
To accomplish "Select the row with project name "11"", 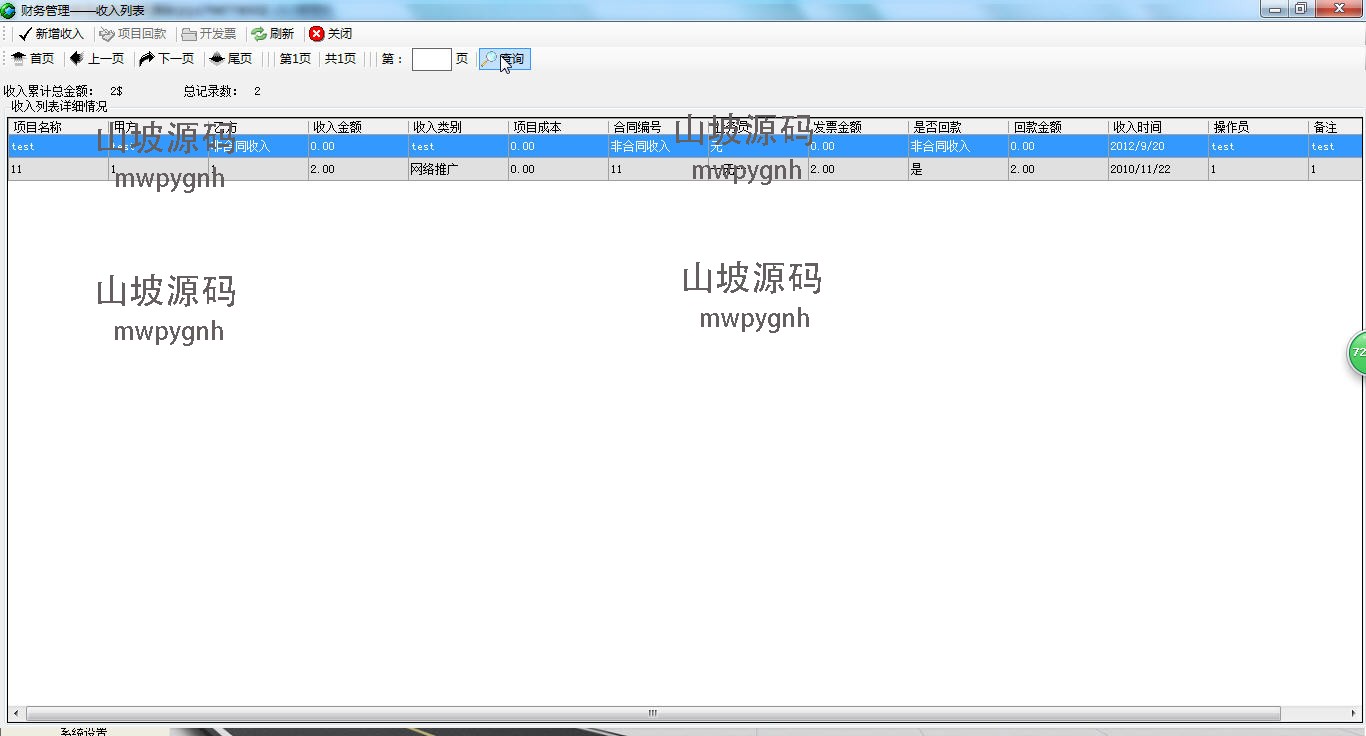I will (x=40, y=169).
